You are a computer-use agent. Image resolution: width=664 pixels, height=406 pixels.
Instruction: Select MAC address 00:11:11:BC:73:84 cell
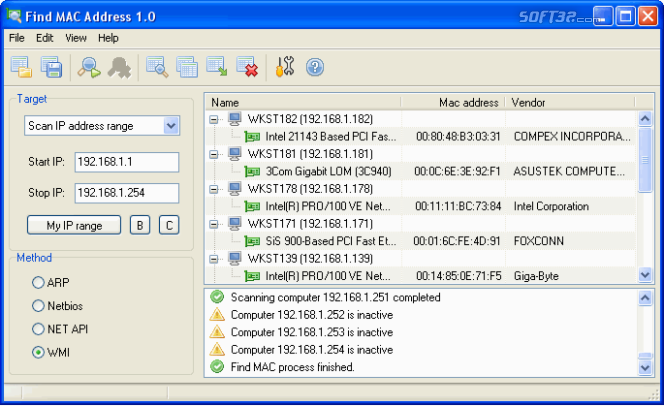point(458,206)
